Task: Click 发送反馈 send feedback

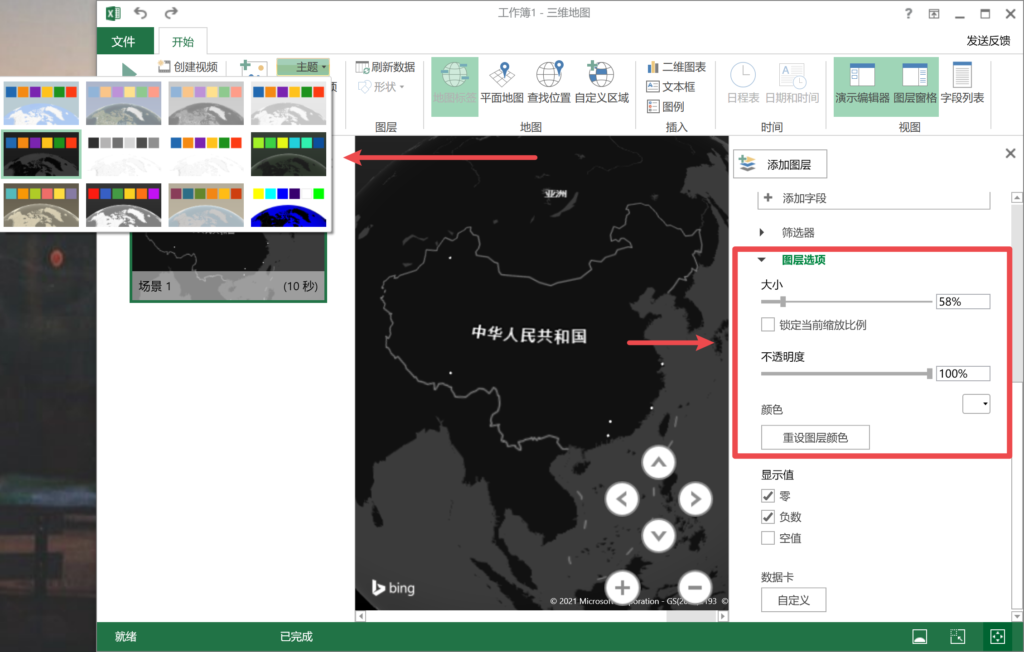Action: pyautogui.click(x=988, y=41)
